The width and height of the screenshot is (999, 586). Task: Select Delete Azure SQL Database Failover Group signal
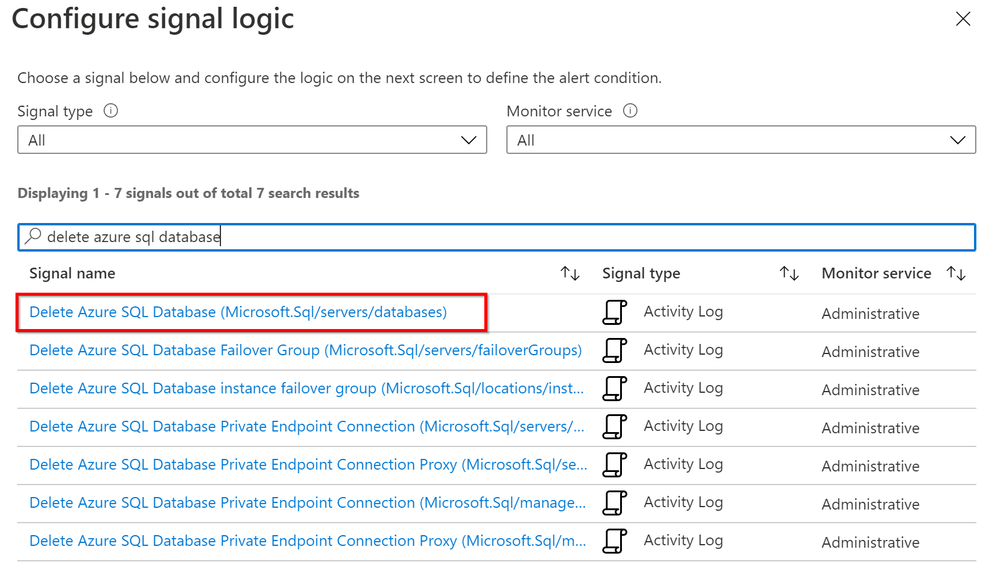coord(305,350)
